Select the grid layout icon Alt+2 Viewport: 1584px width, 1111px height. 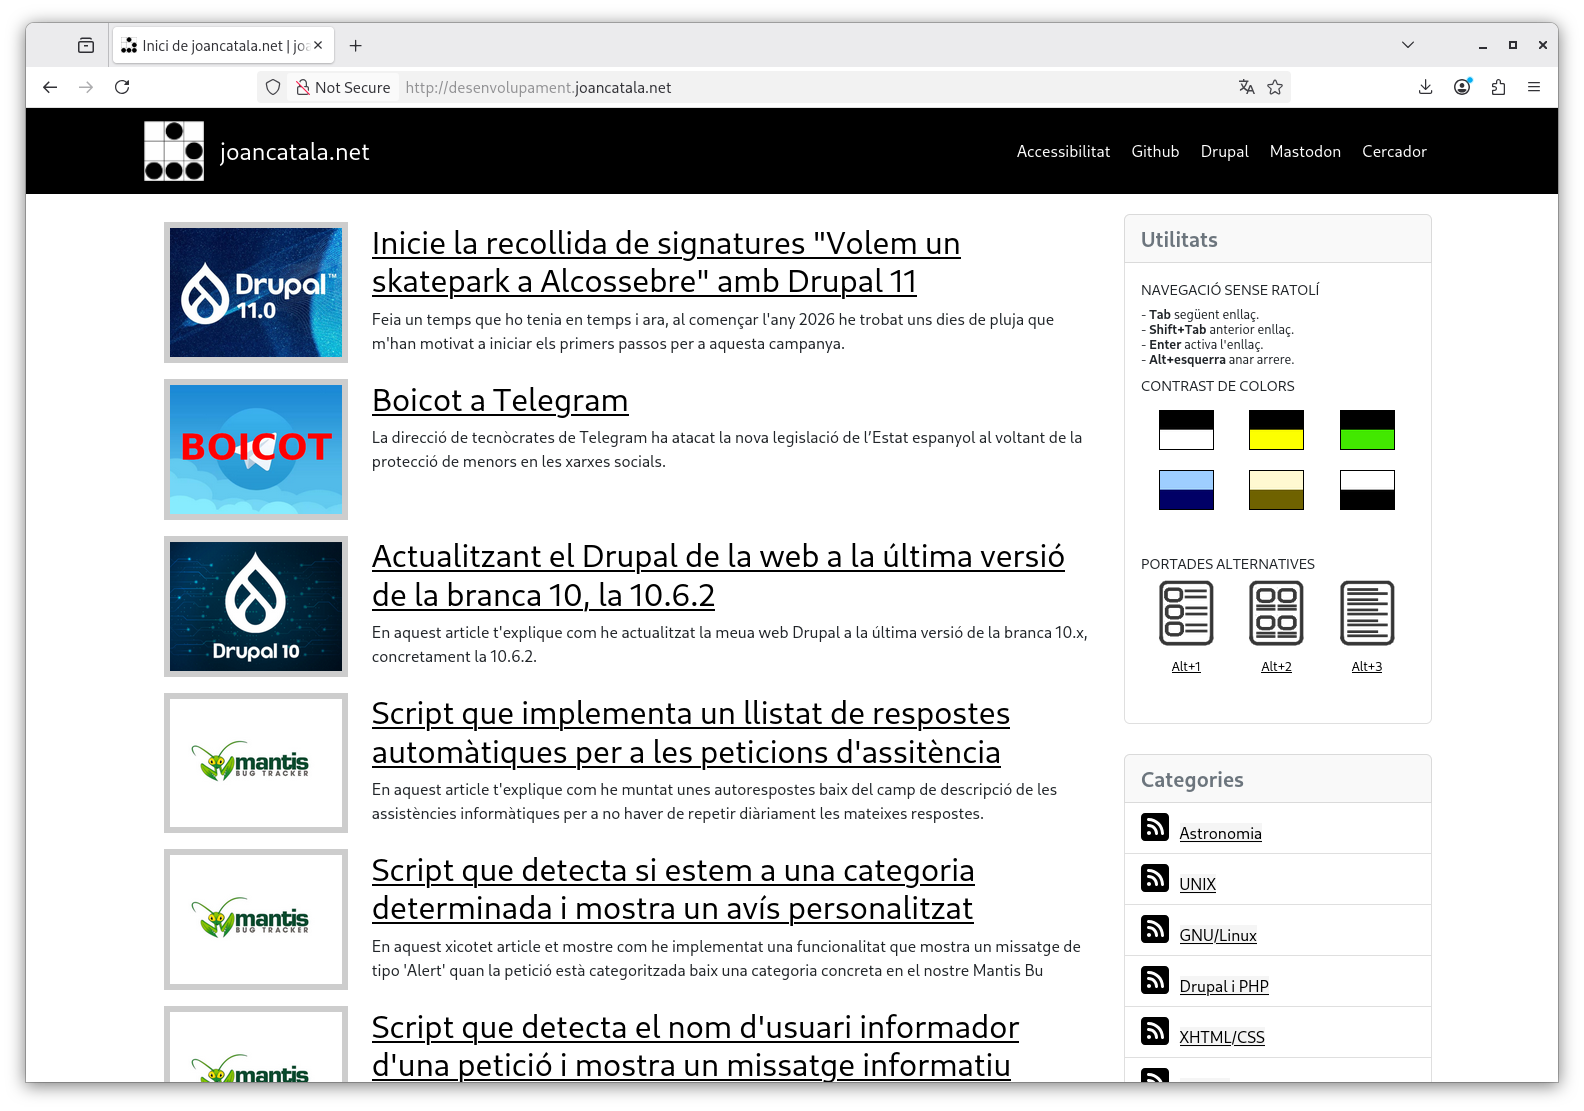click(1277, 613)
